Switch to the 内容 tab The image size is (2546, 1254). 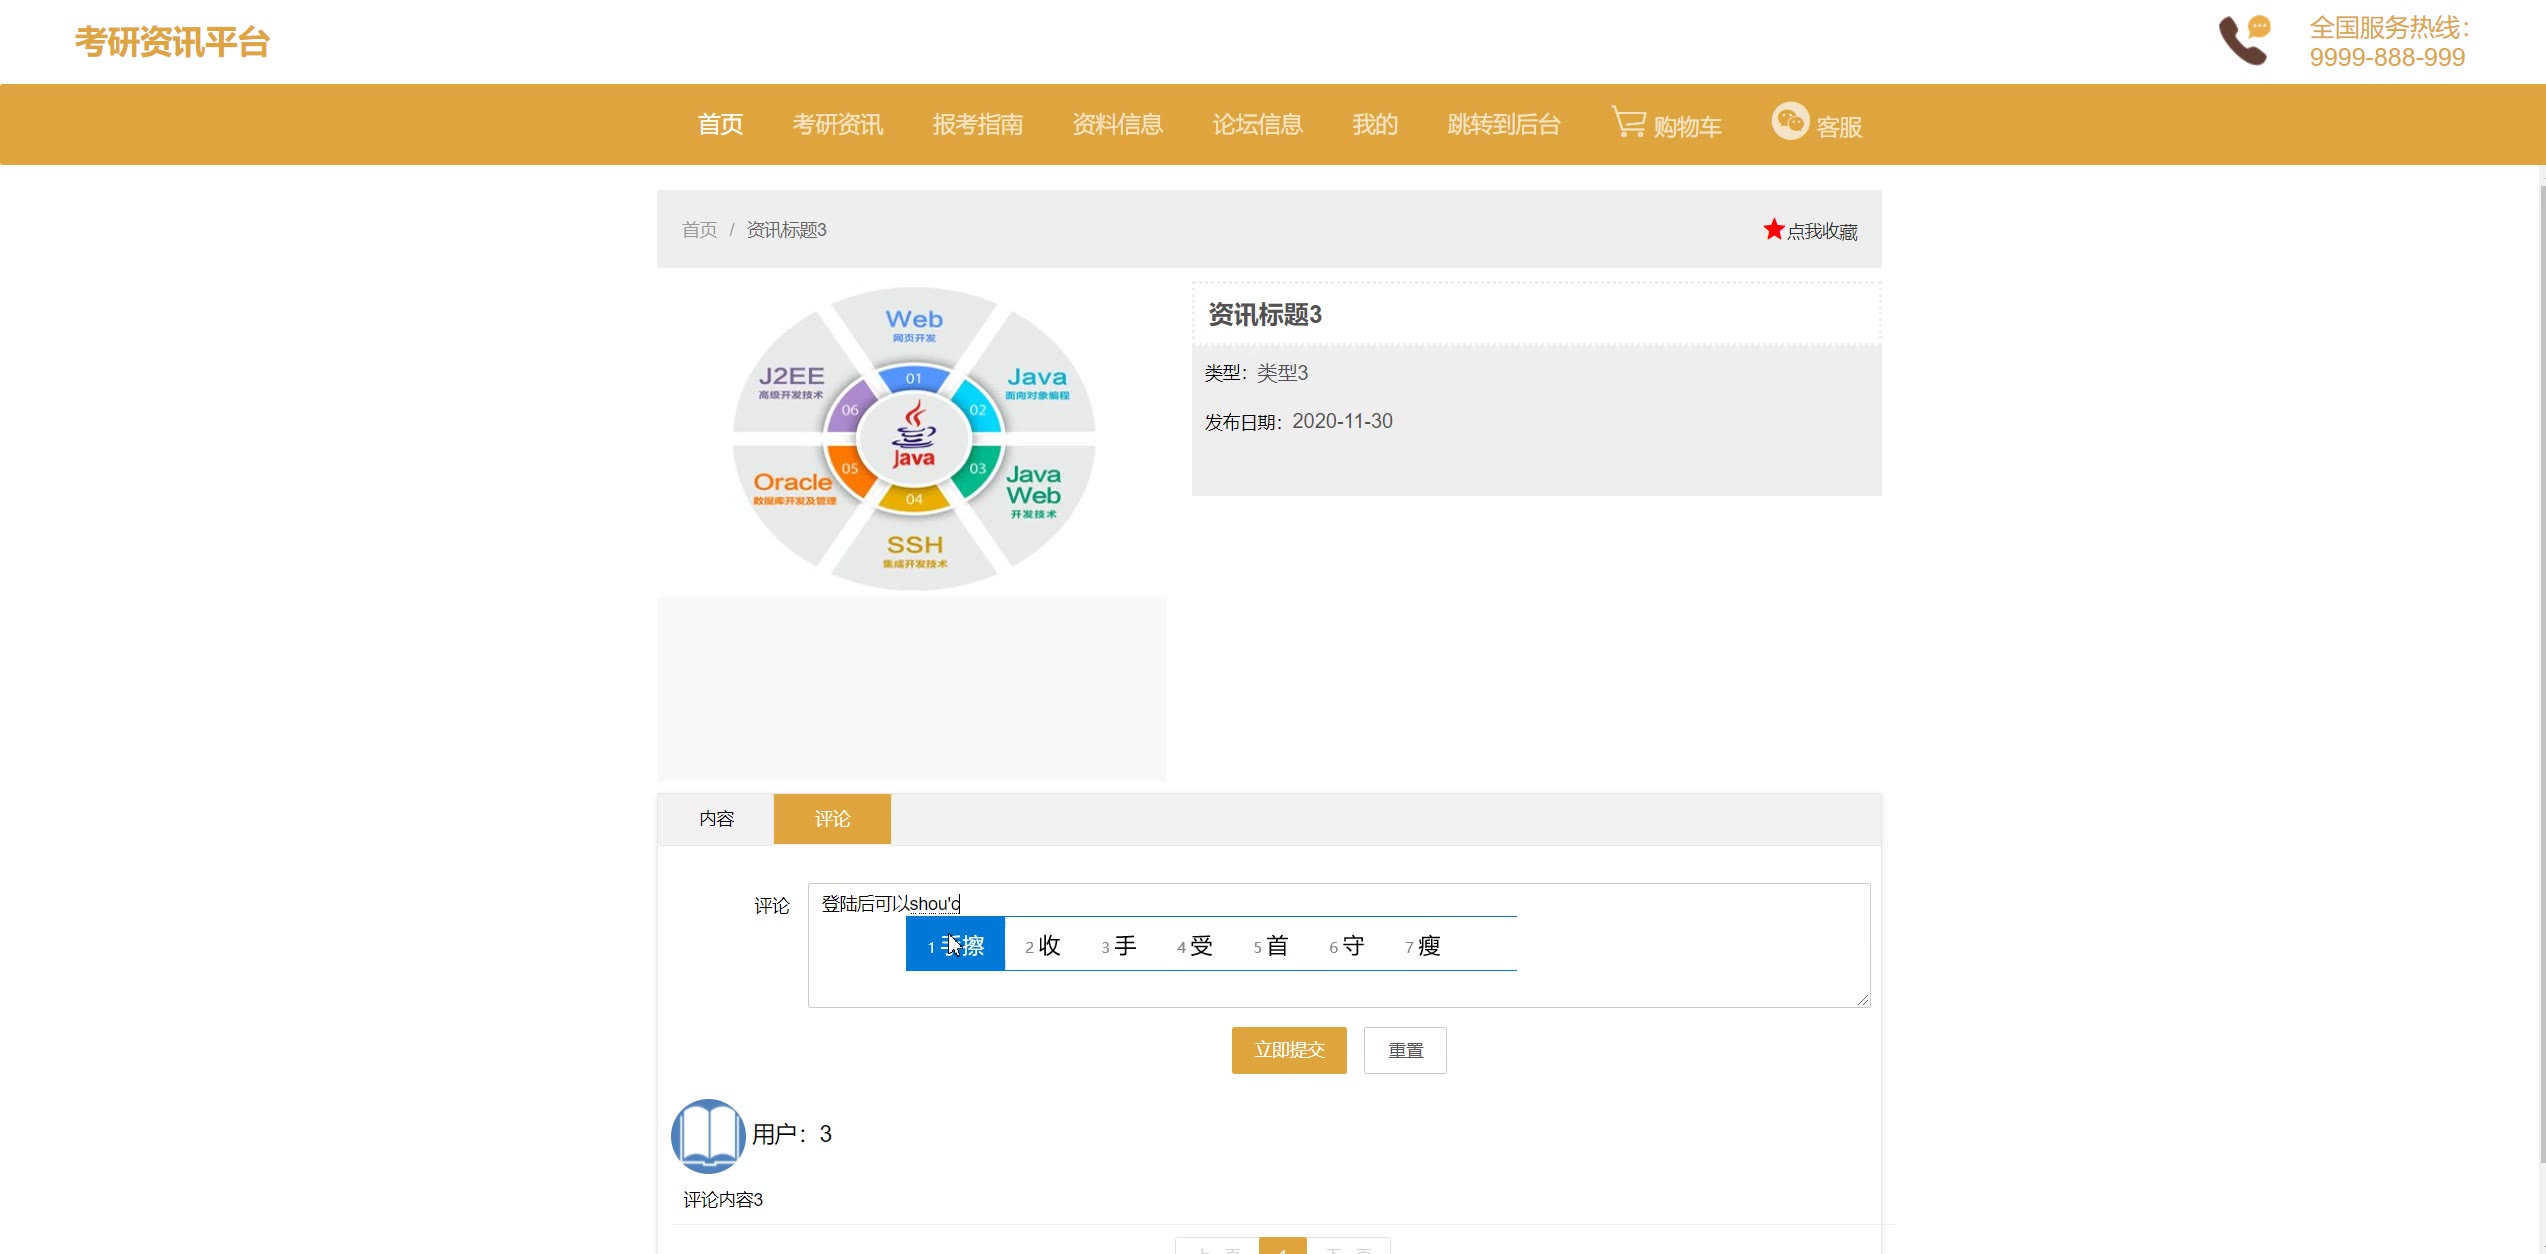pos(716,819)
